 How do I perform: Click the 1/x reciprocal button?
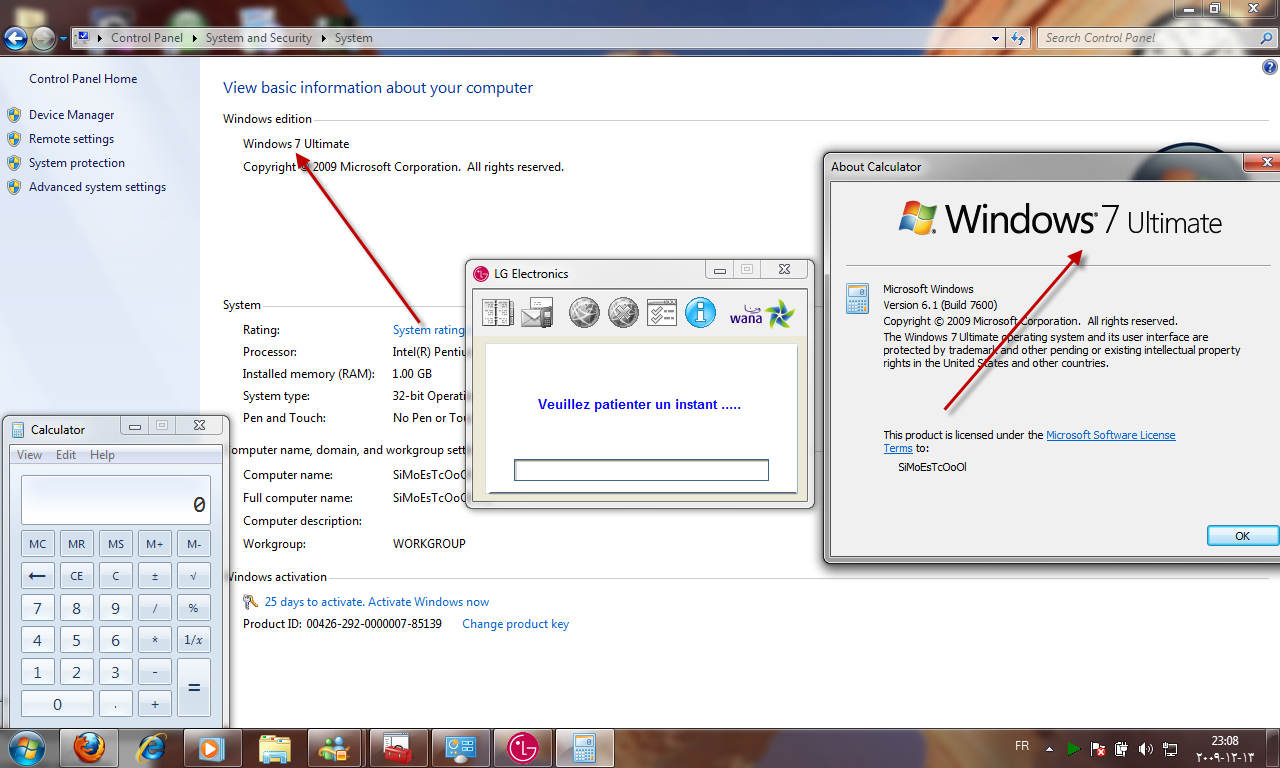[x=194, y=640]
